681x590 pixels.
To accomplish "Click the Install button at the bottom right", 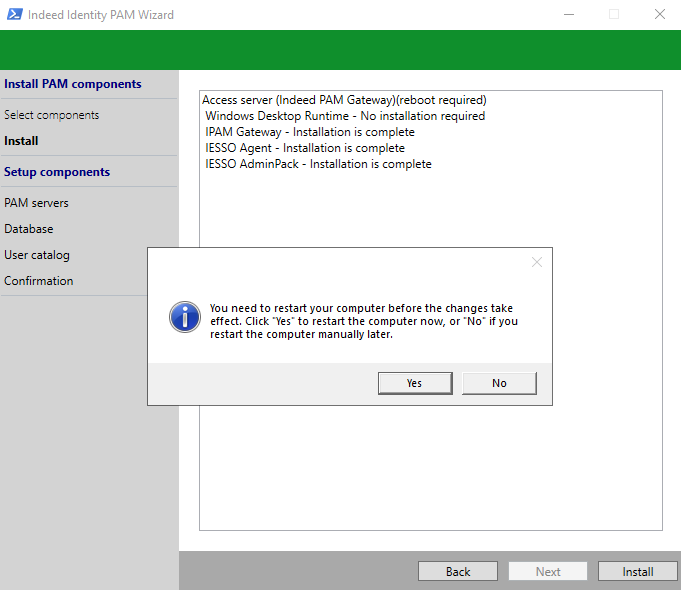I will tap(637, 571).
